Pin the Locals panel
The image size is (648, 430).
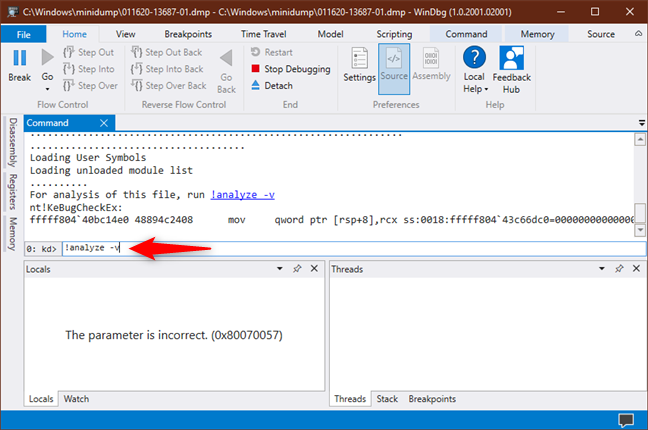coord(297,269)
